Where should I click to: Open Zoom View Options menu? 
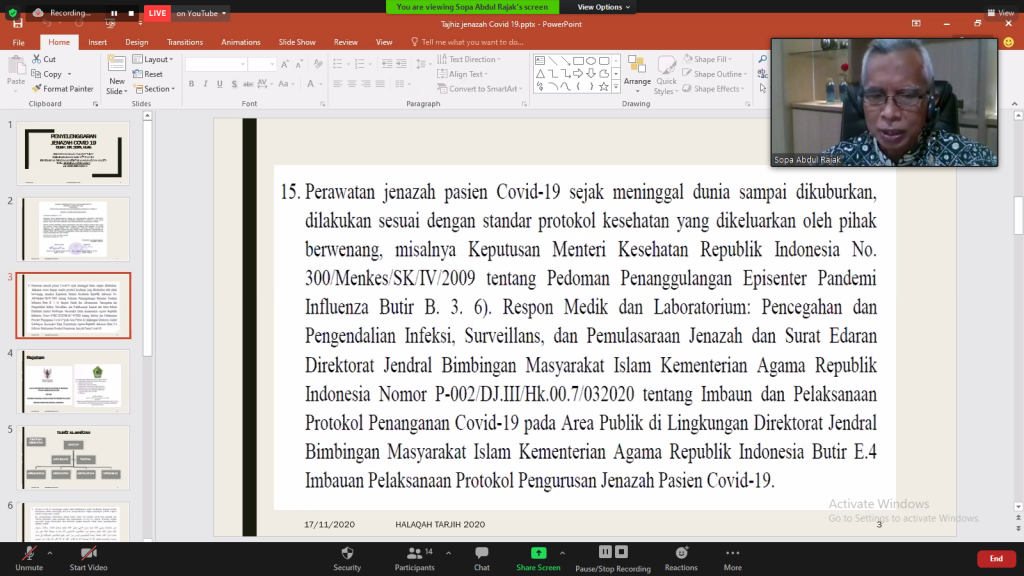tap(603, 7)
